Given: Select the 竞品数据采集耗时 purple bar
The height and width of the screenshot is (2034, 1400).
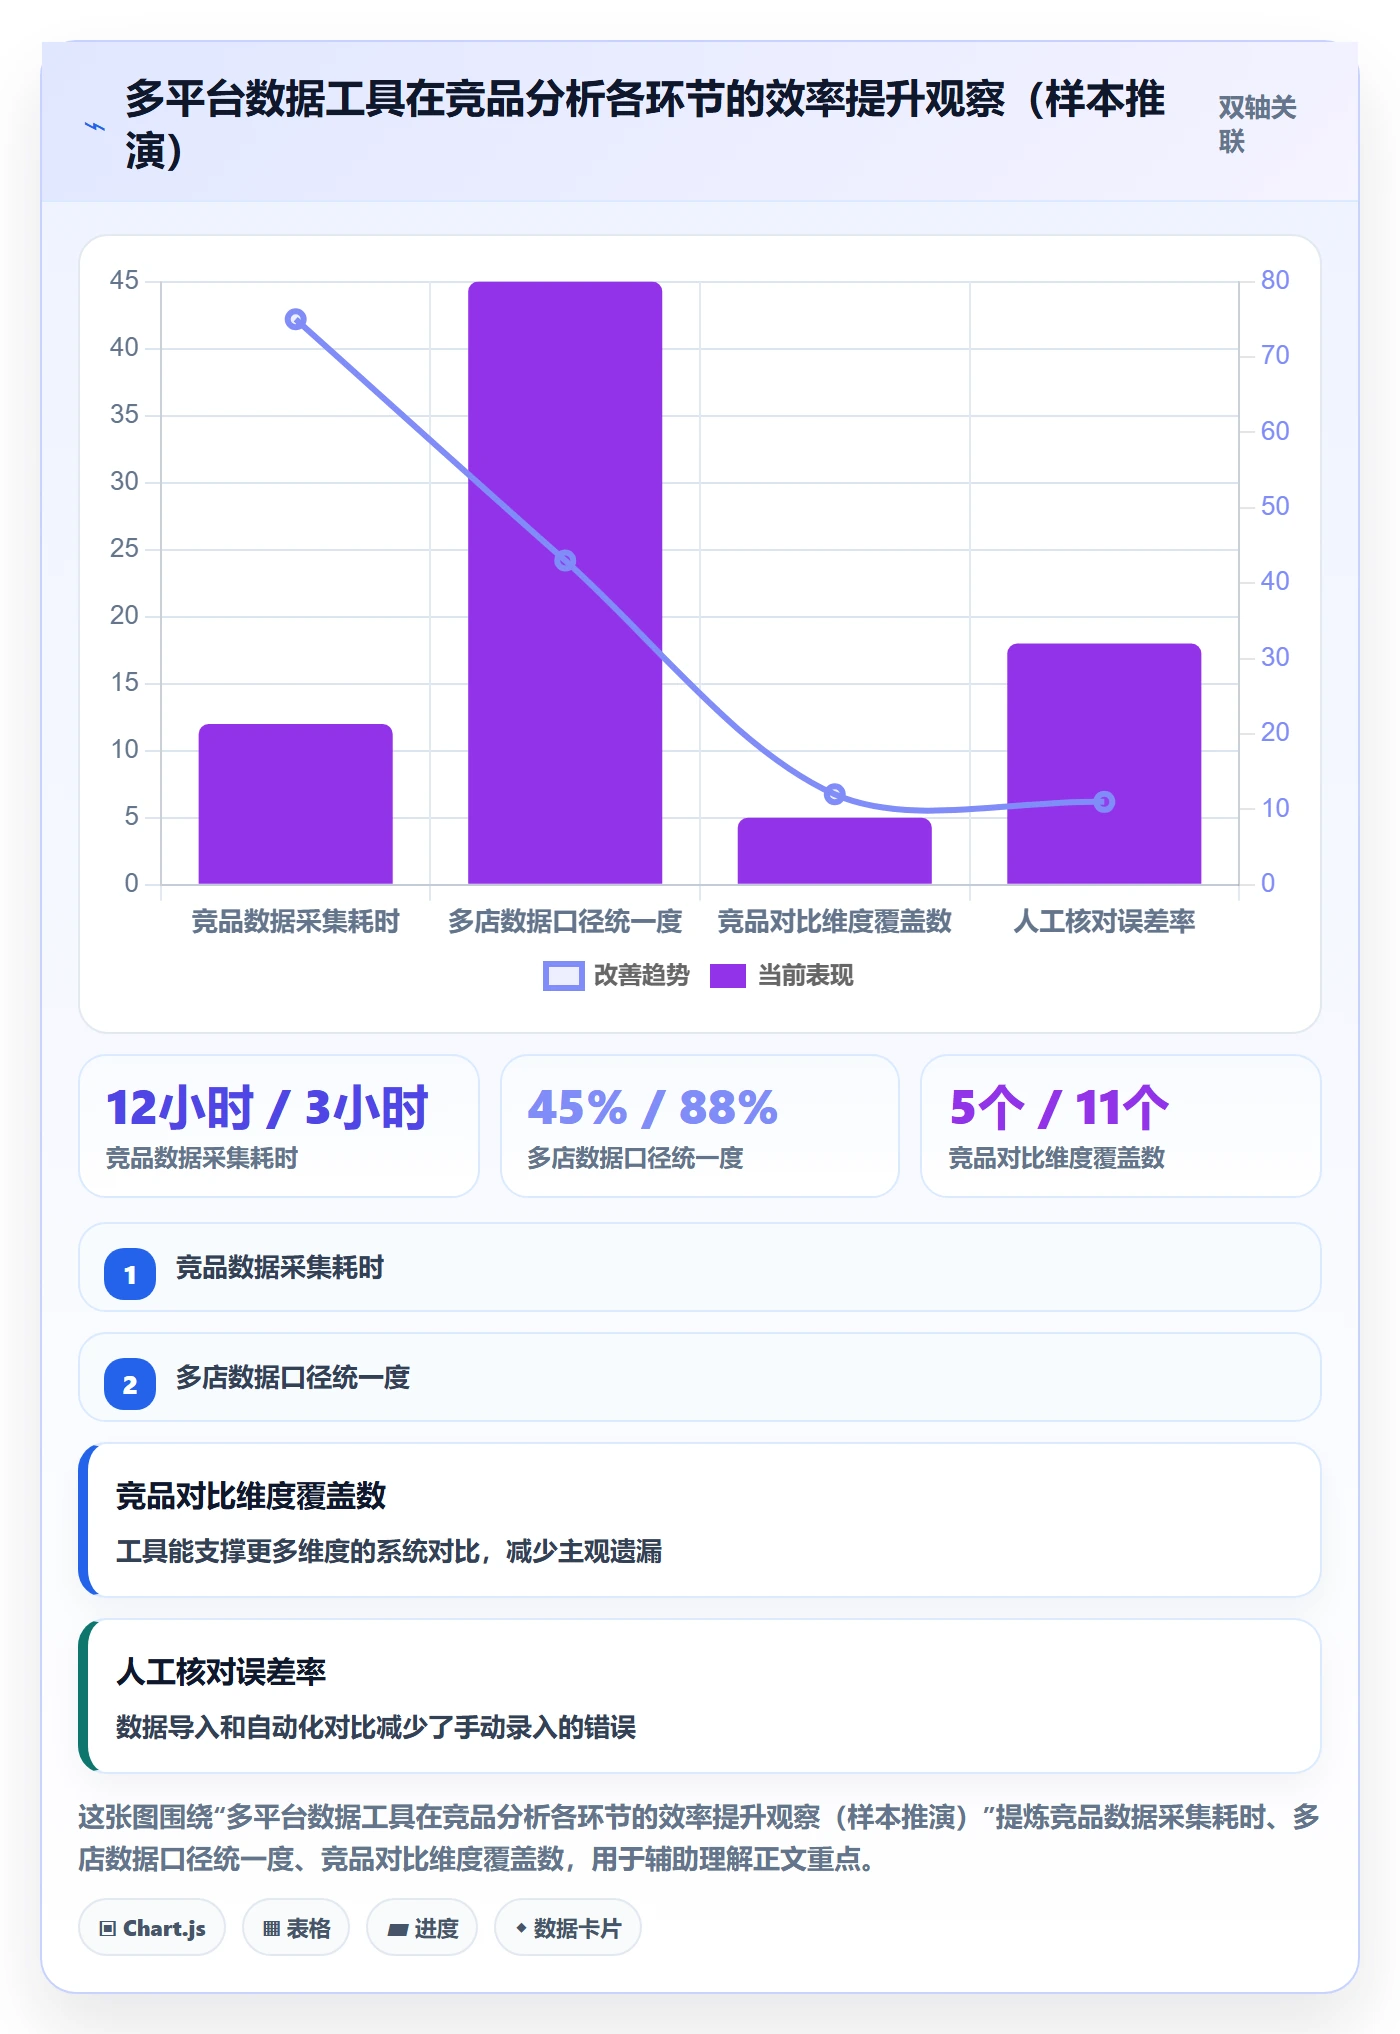Looking at the screenshot, I should [x=296, y=804].
